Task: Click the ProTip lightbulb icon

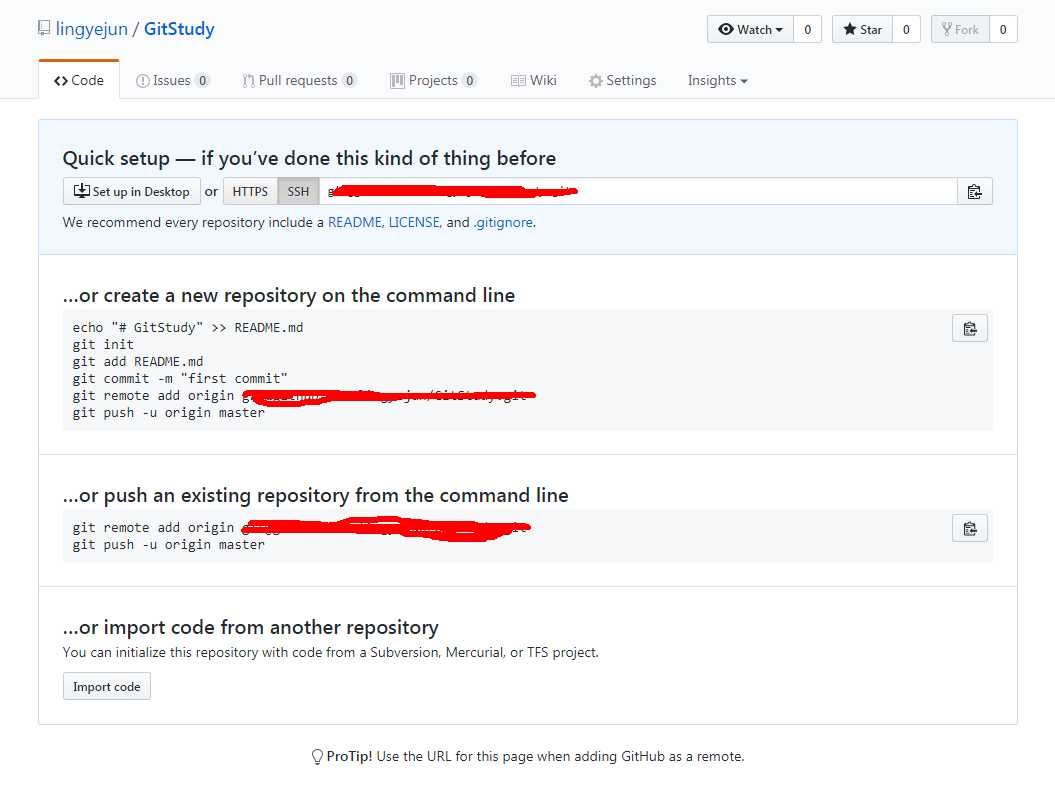Action: pos(318,757)
